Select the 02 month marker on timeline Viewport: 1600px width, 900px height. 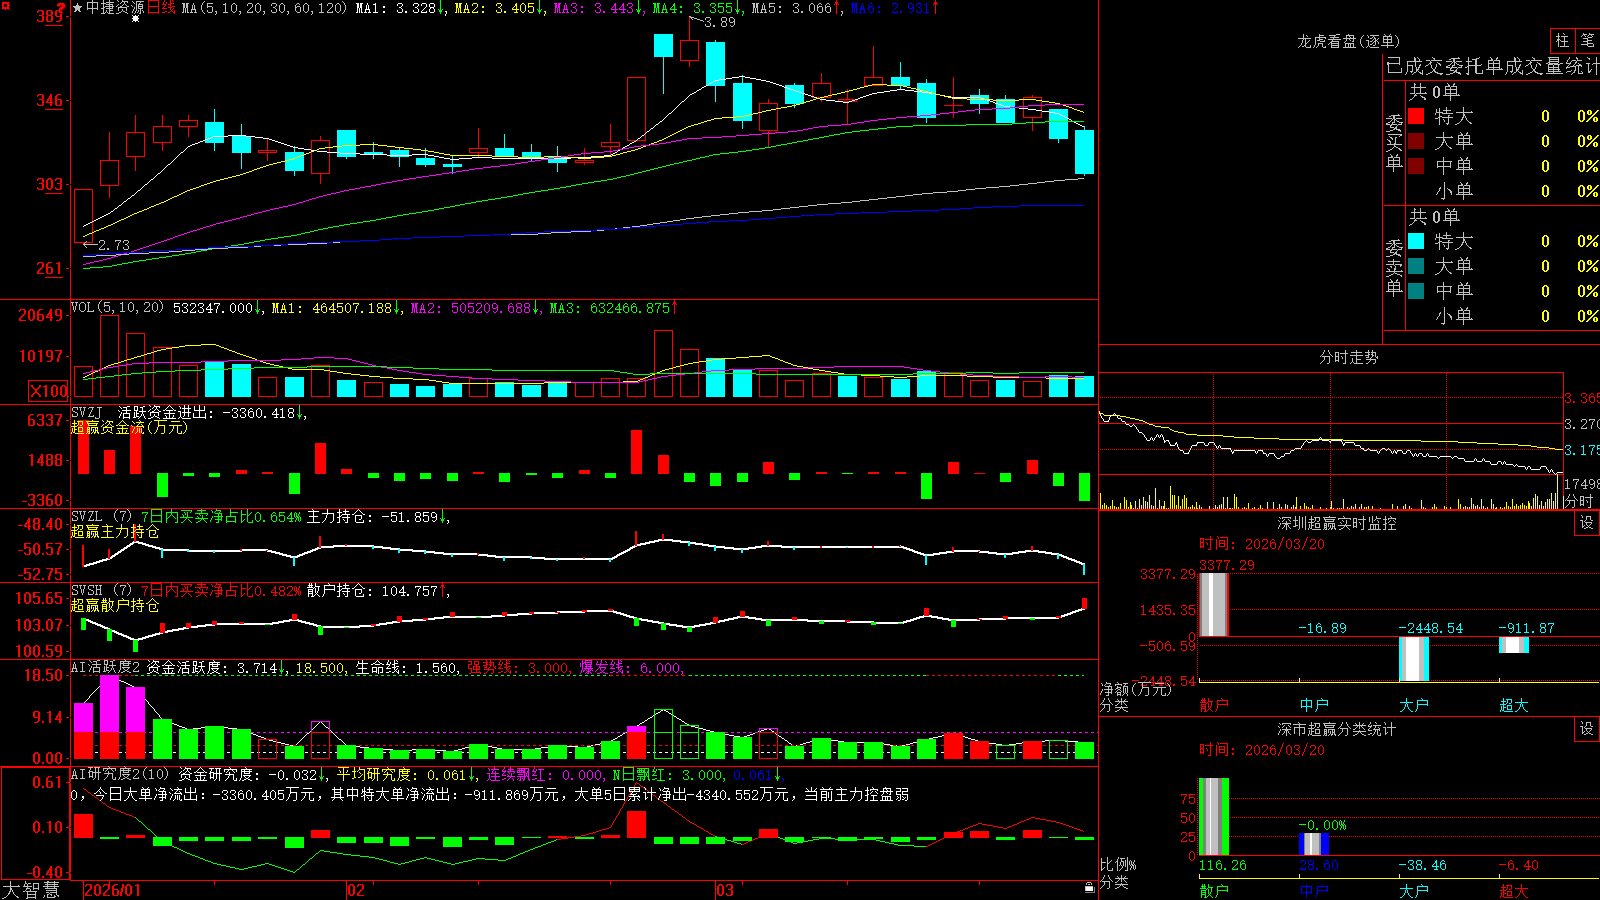(356, 890)
